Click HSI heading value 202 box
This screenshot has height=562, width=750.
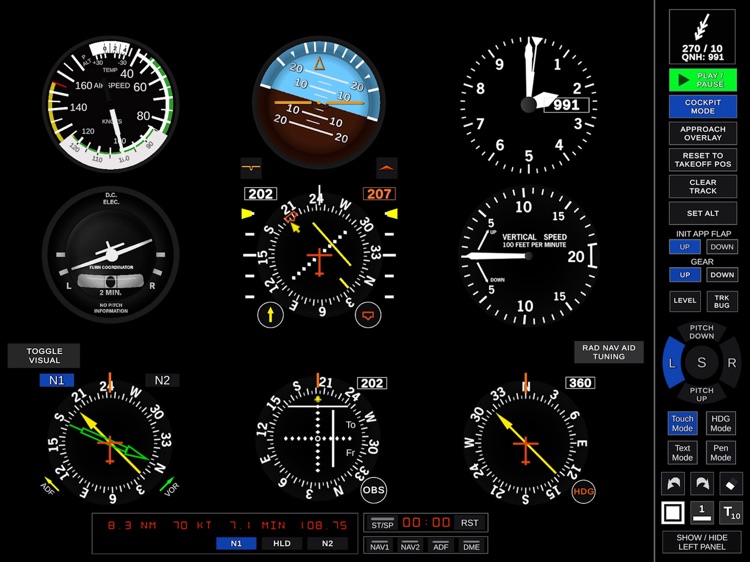(x=261, y=194)
